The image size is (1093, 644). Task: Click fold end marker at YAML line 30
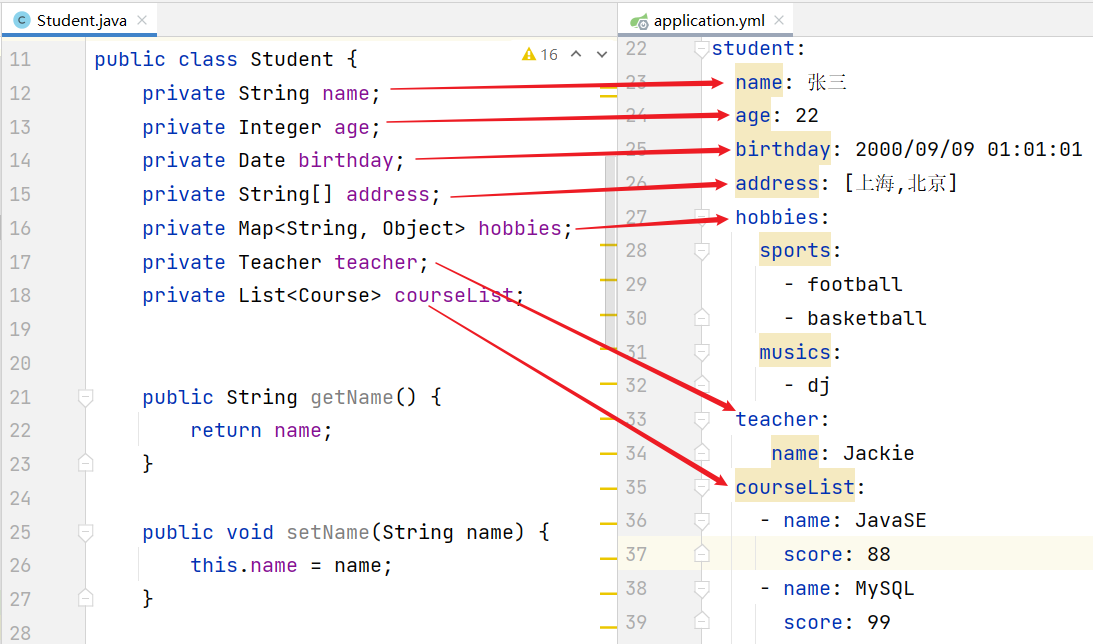coord(702,318)
